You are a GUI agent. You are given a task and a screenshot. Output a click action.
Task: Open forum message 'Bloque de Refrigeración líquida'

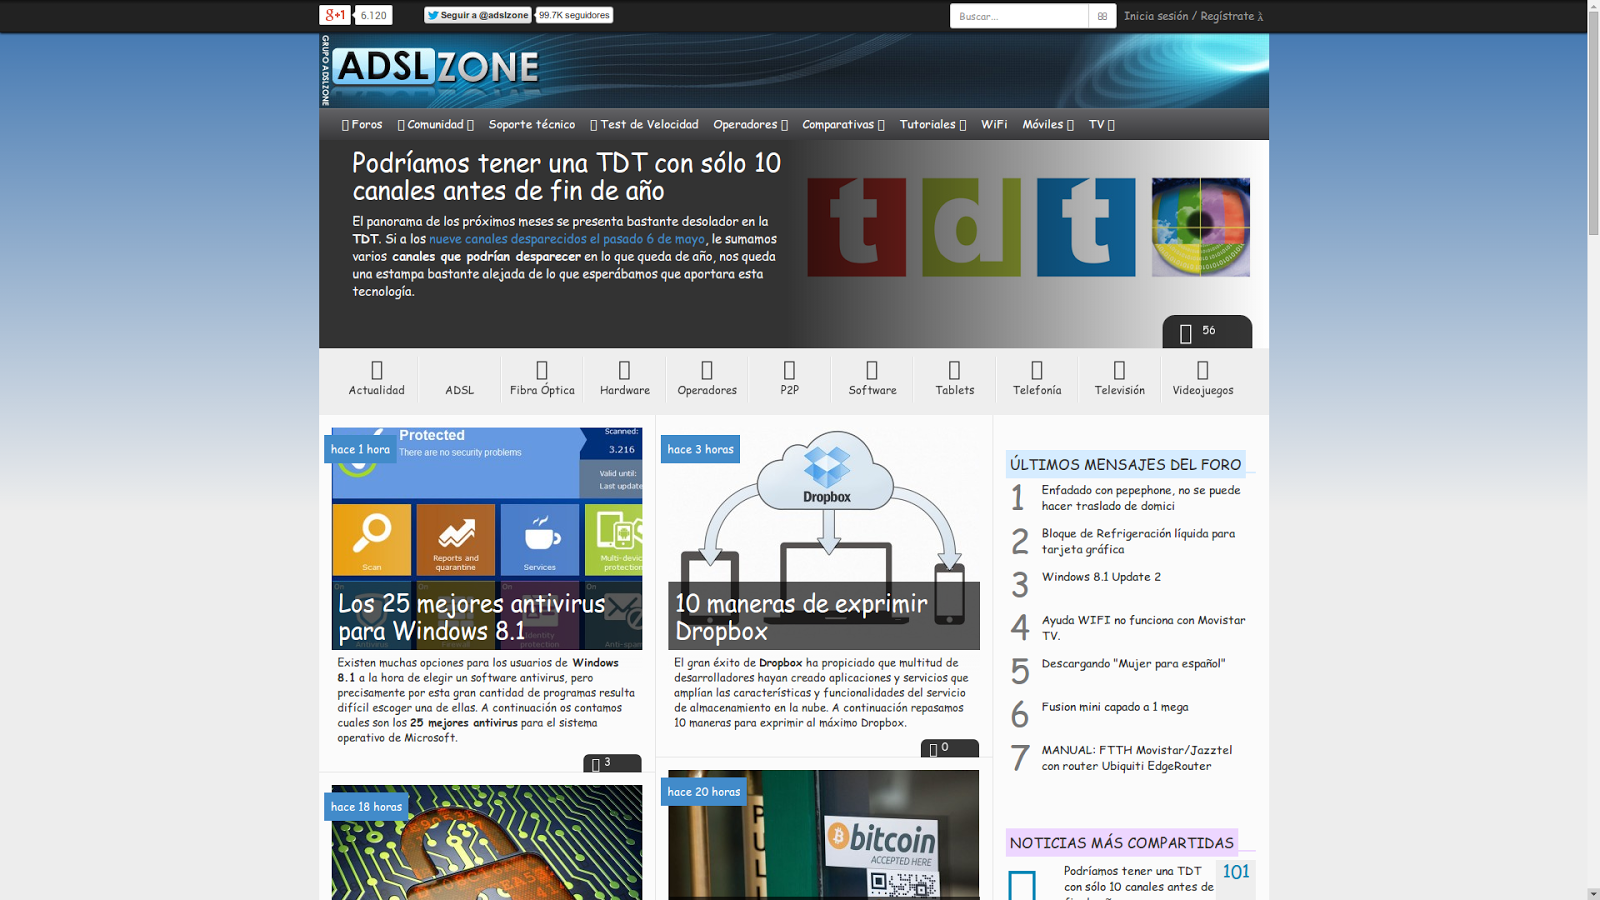(1138, 541)
